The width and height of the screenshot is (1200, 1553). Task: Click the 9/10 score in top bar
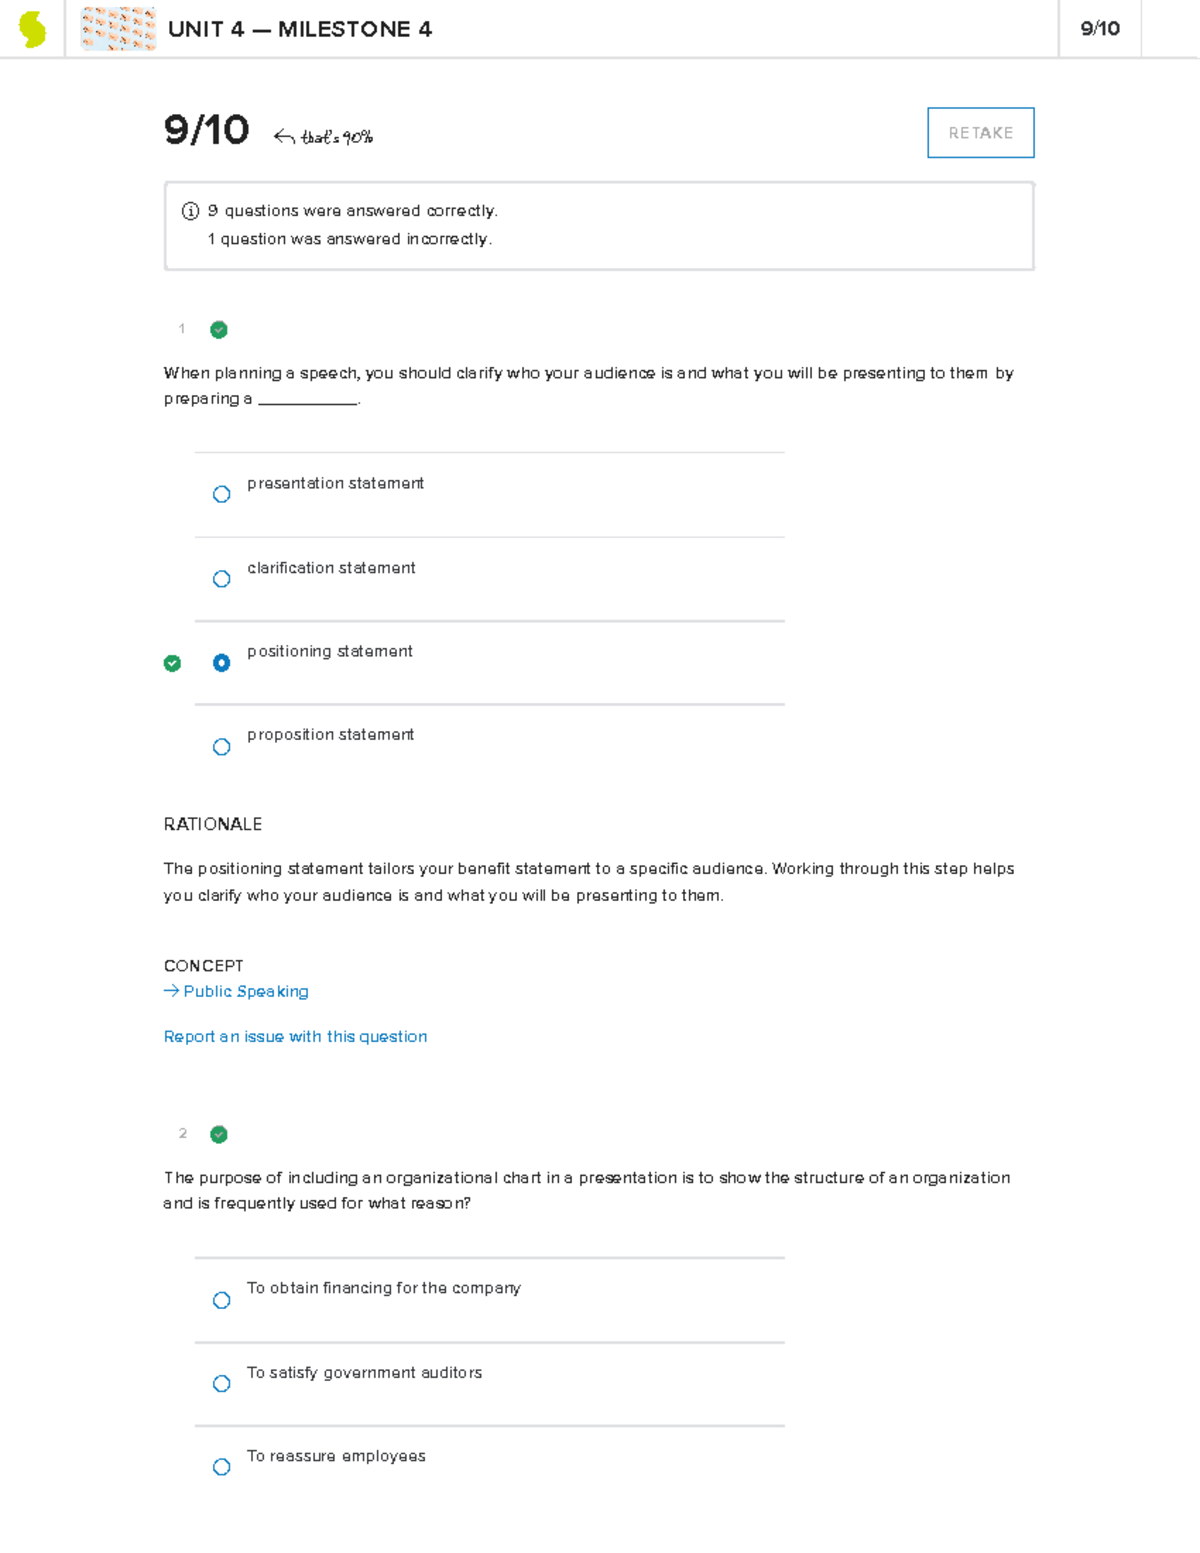[x=1099, y=29]
